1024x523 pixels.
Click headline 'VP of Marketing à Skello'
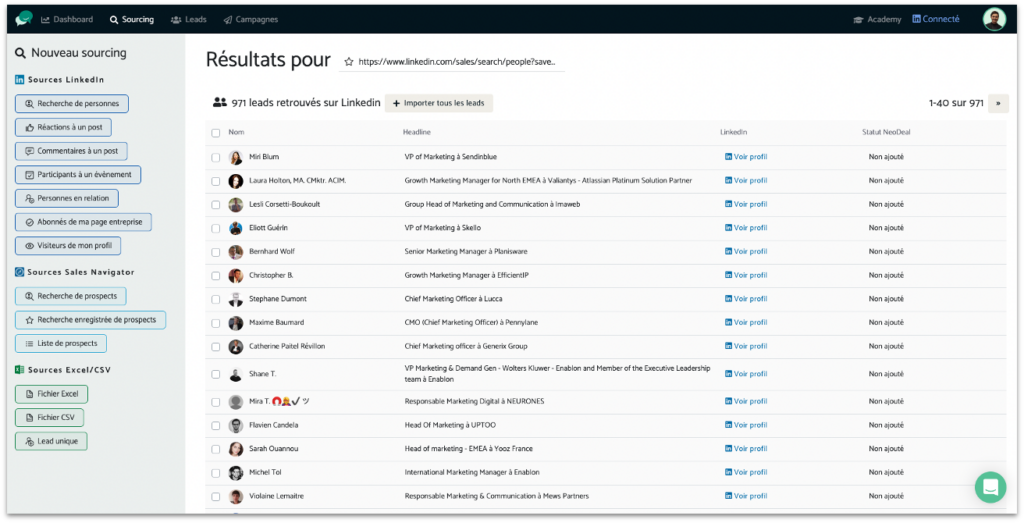click(x=443, y=228)
